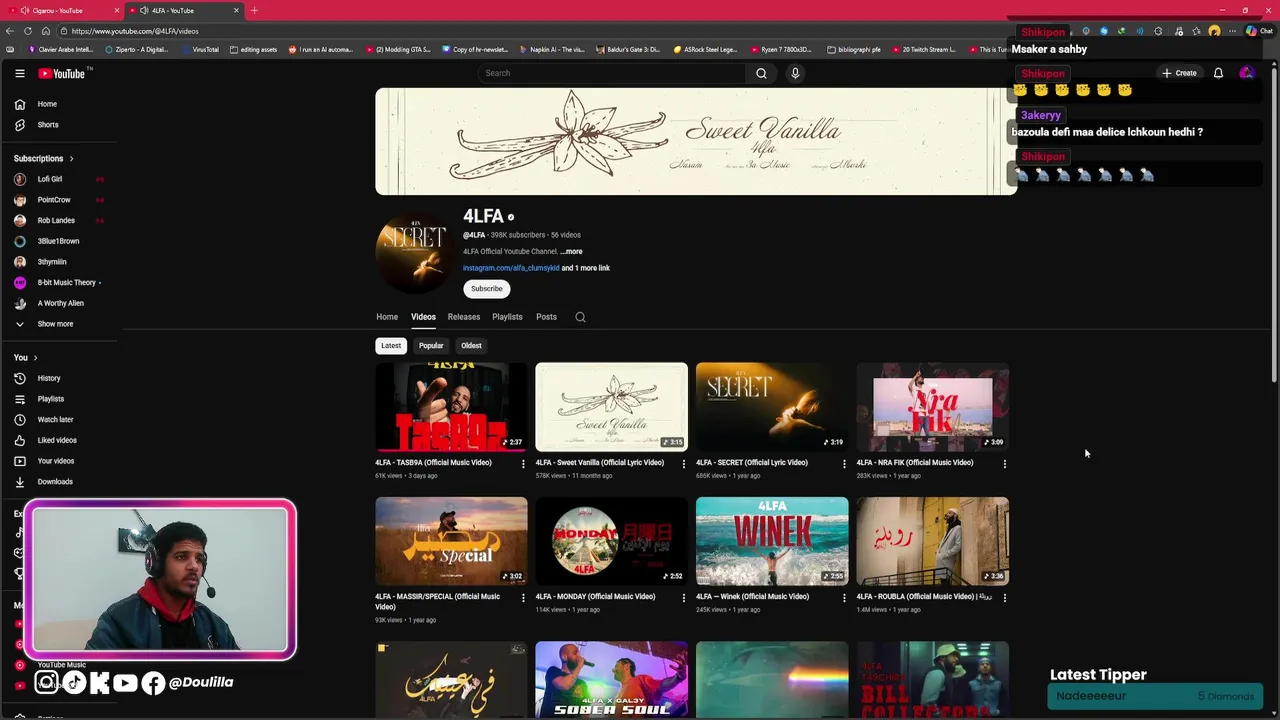This screenshot has height=720, width=1280.
Task: Search within the 4LFA channel
Action: click(x=580, y=317)
